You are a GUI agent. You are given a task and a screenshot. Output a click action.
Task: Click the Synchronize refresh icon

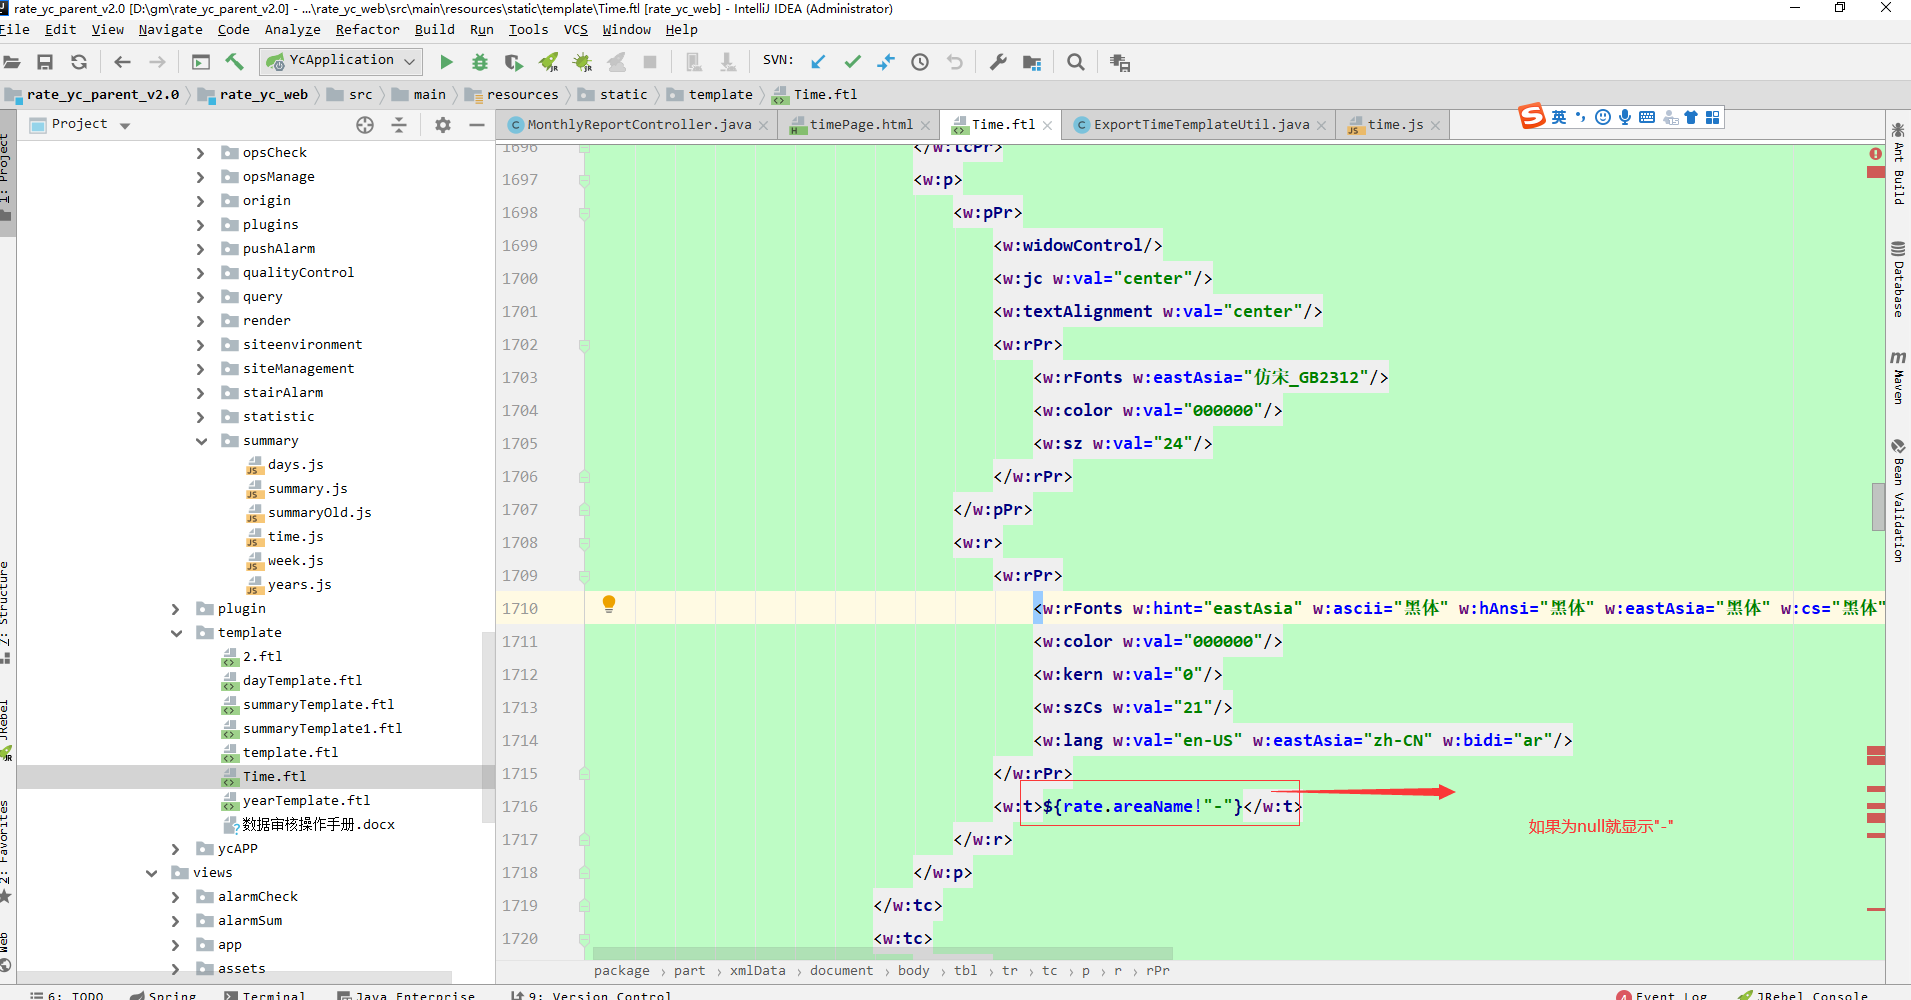tap(79, 62)
